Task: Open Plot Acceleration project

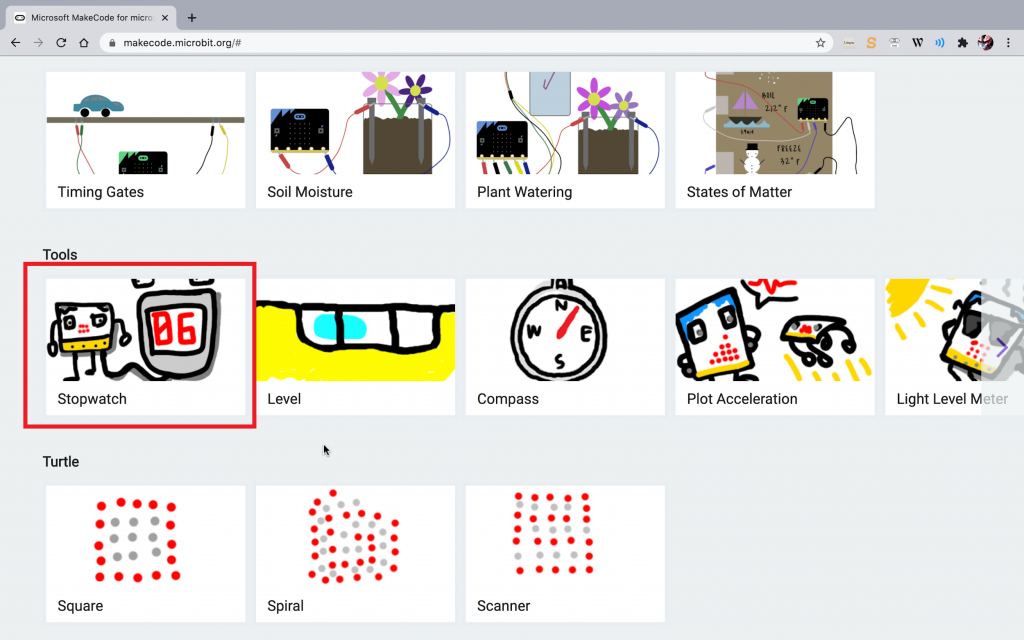Action: 775,347
